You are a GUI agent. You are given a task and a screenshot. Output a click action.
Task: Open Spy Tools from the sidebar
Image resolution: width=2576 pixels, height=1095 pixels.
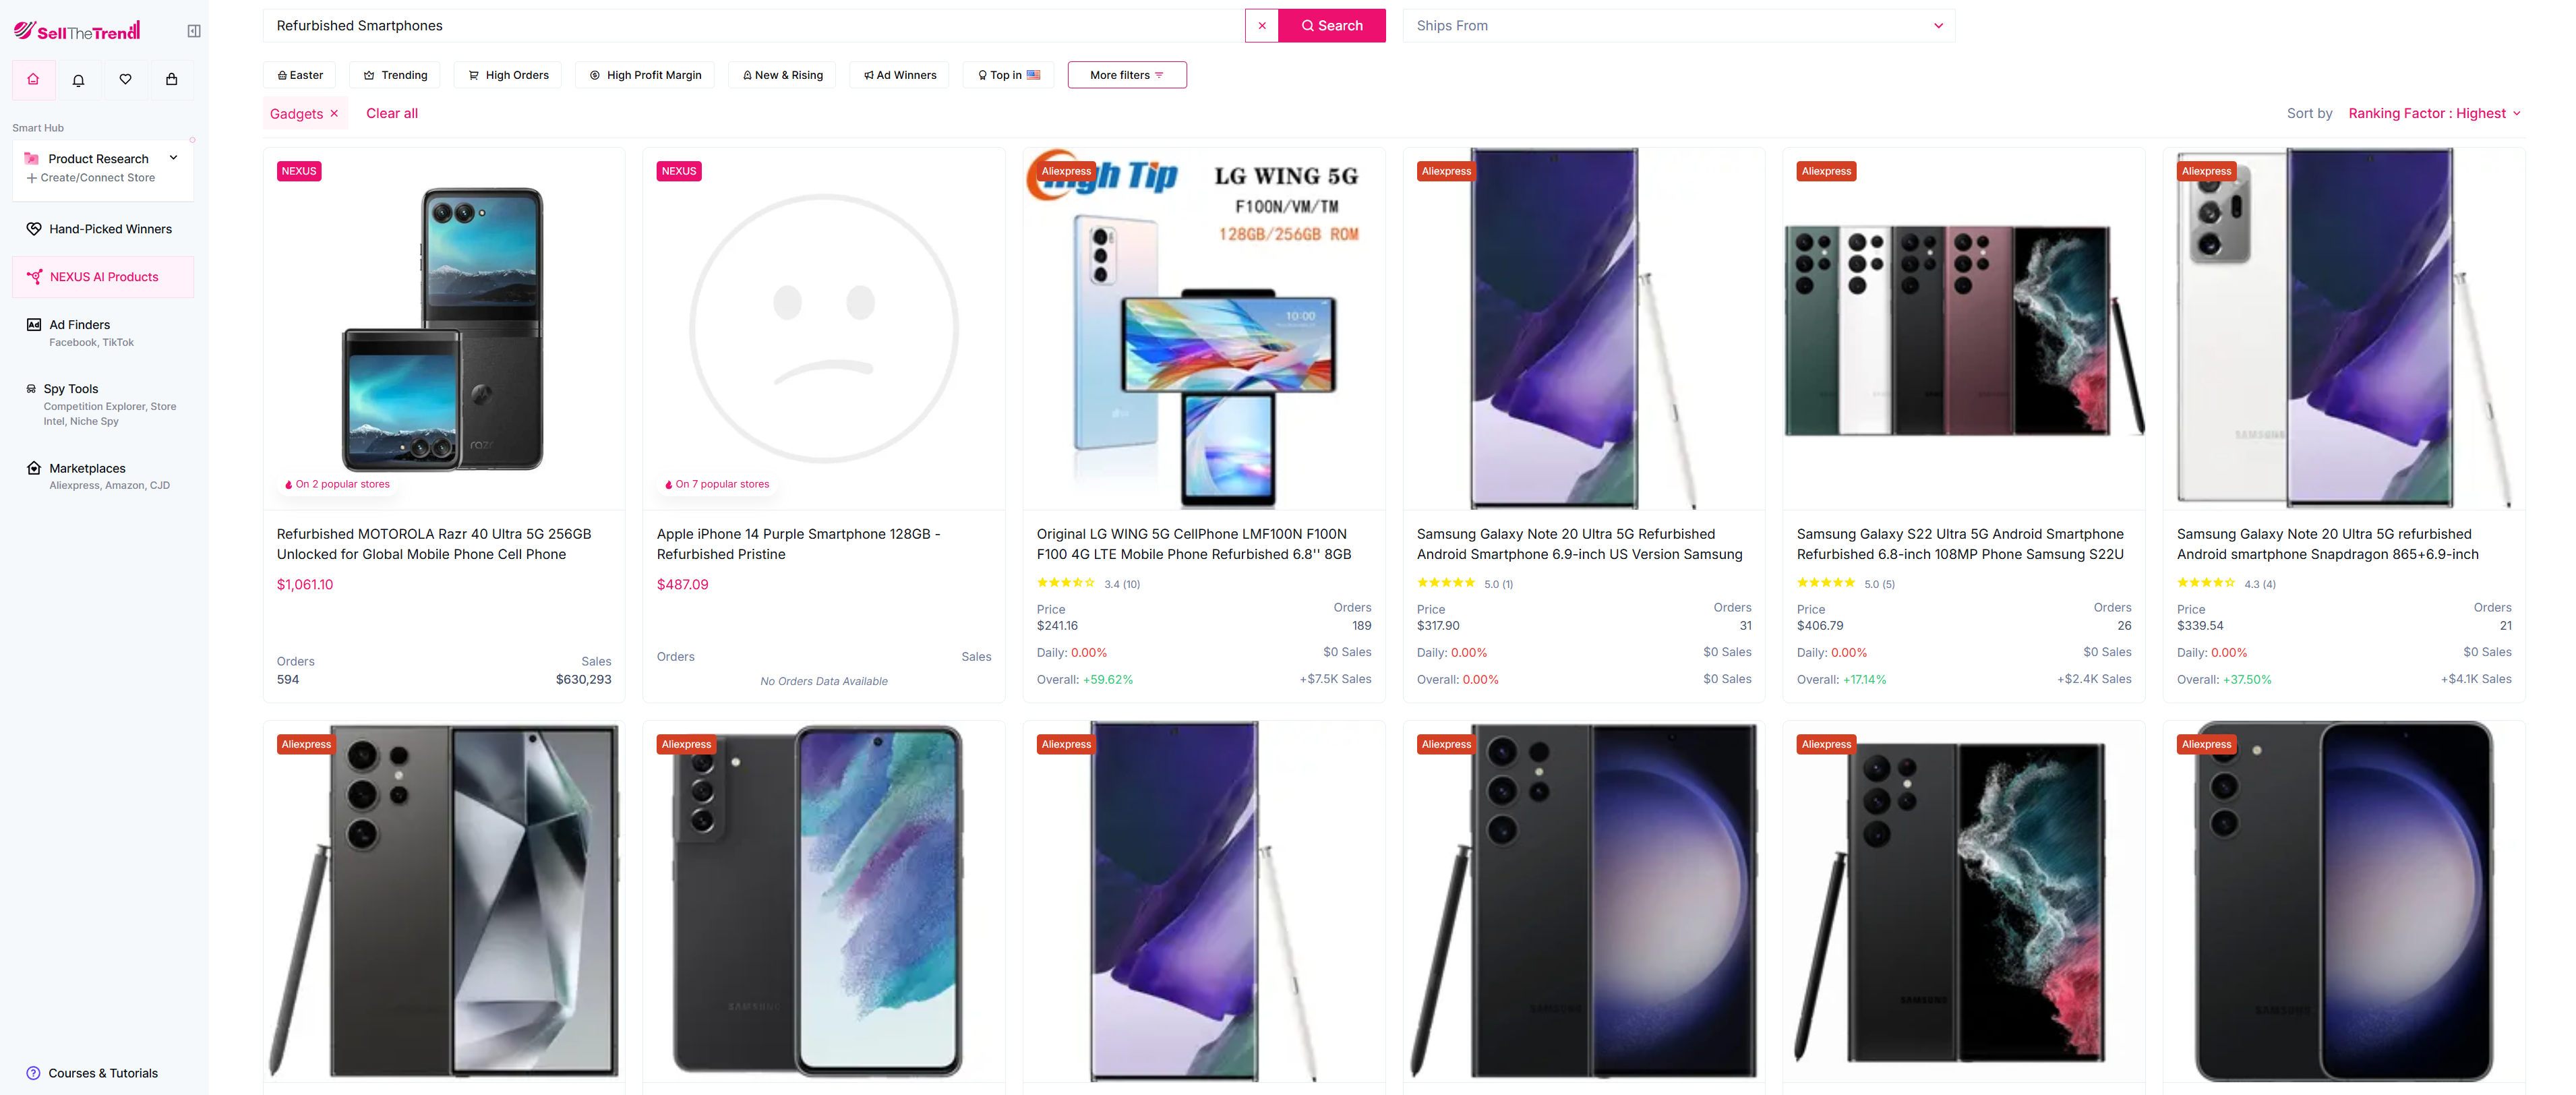click(x=71, y=388)
